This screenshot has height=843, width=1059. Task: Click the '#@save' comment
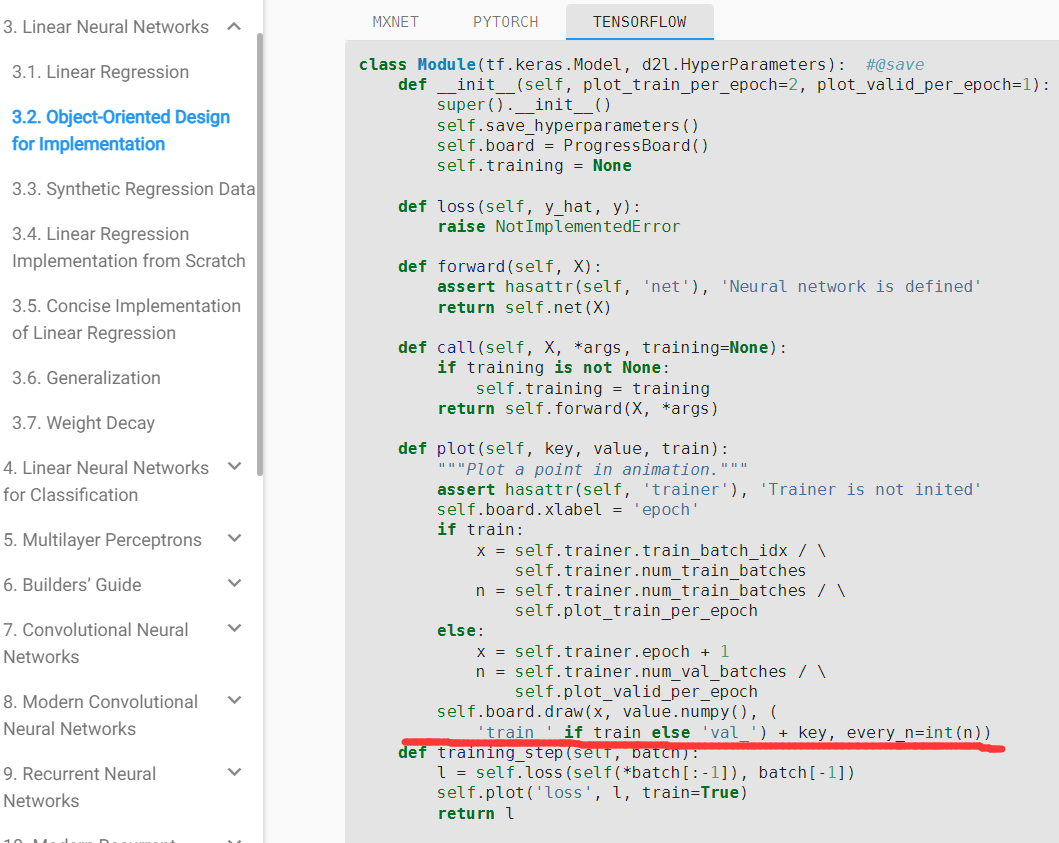click(x=895, y=65)
